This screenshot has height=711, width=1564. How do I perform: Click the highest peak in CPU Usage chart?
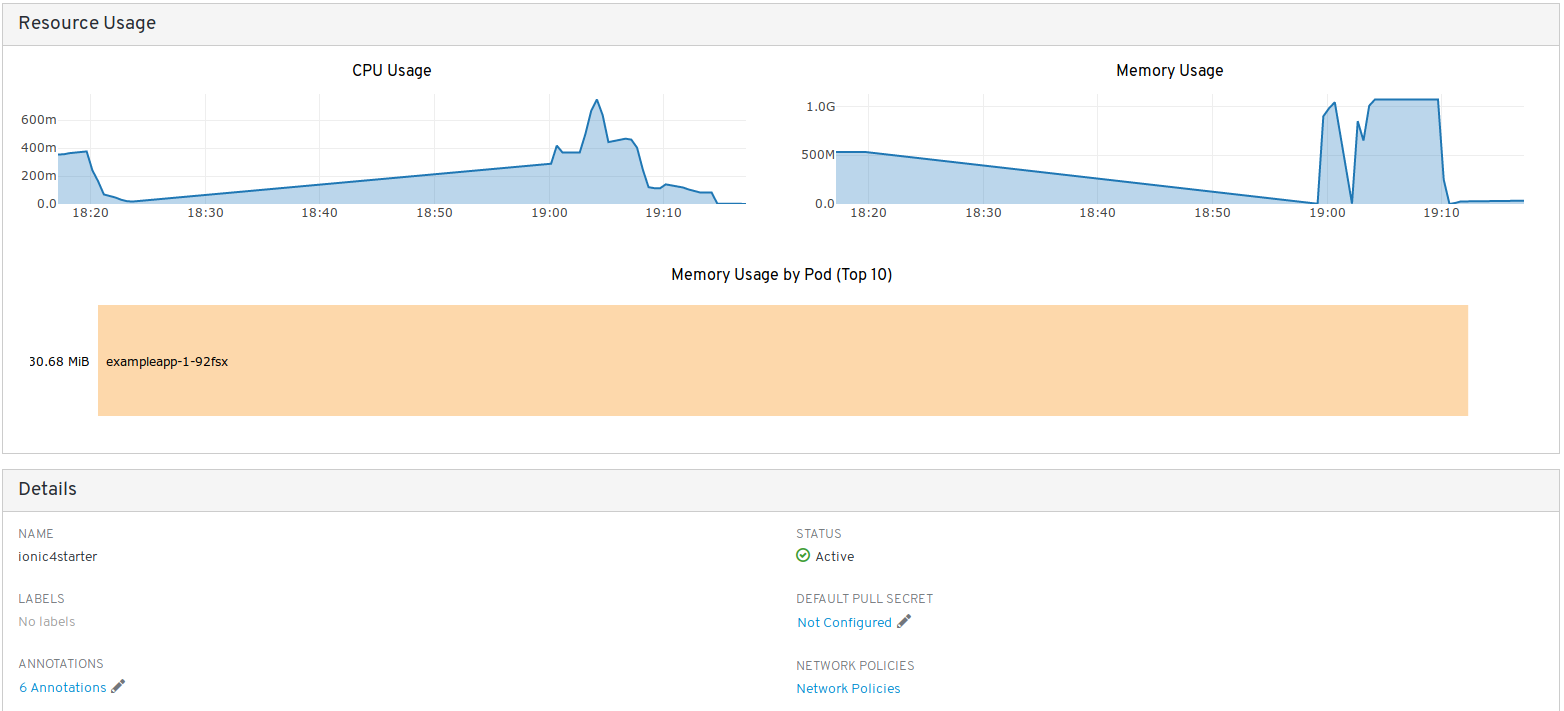click(x=597, y=100)
